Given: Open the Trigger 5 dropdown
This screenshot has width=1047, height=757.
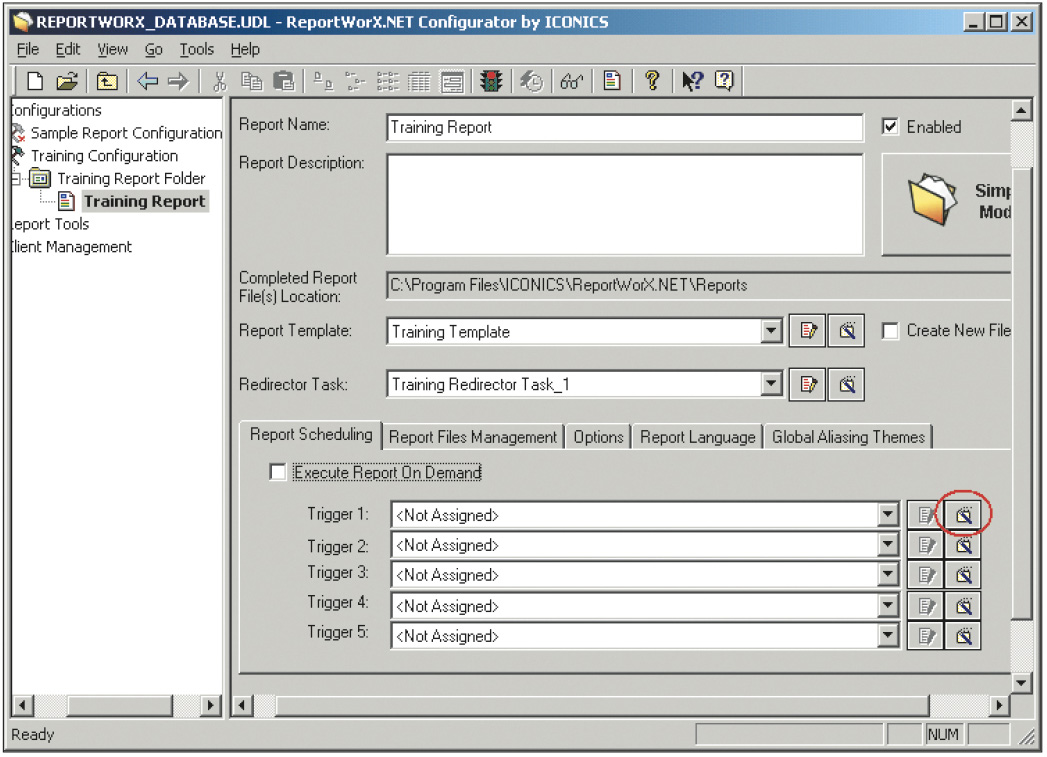Looking at the screenshot, I should [887, 636].
